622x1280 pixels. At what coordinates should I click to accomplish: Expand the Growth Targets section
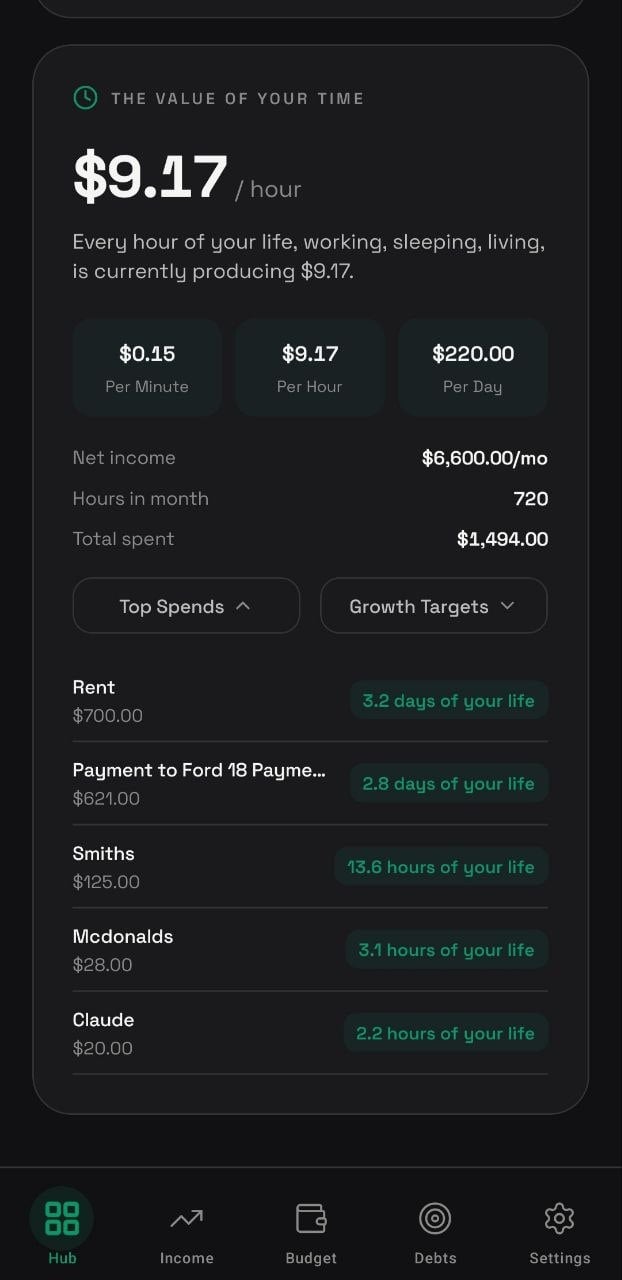433,605
